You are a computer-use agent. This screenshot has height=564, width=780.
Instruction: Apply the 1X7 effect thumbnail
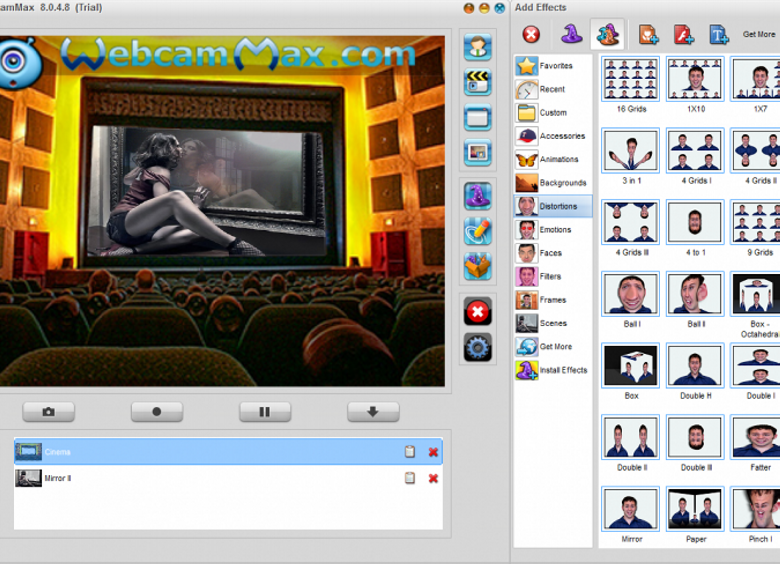tap(756, 79)
